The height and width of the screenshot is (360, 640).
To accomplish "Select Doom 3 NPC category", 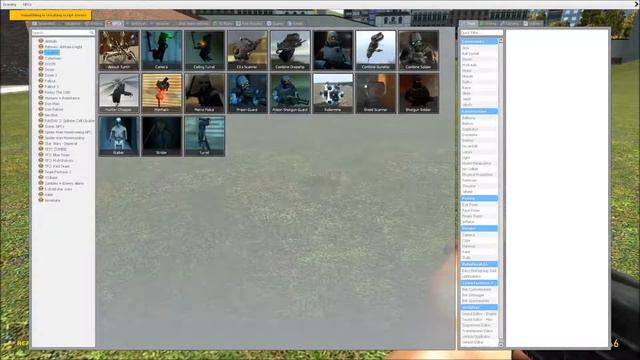I will point(51,75).
